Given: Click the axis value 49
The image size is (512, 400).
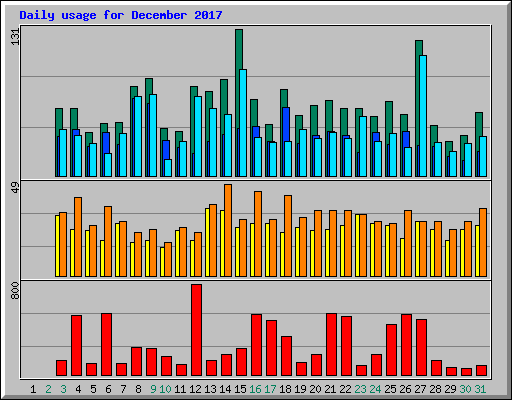Looking at the screenshot, I should pos(15,188).
